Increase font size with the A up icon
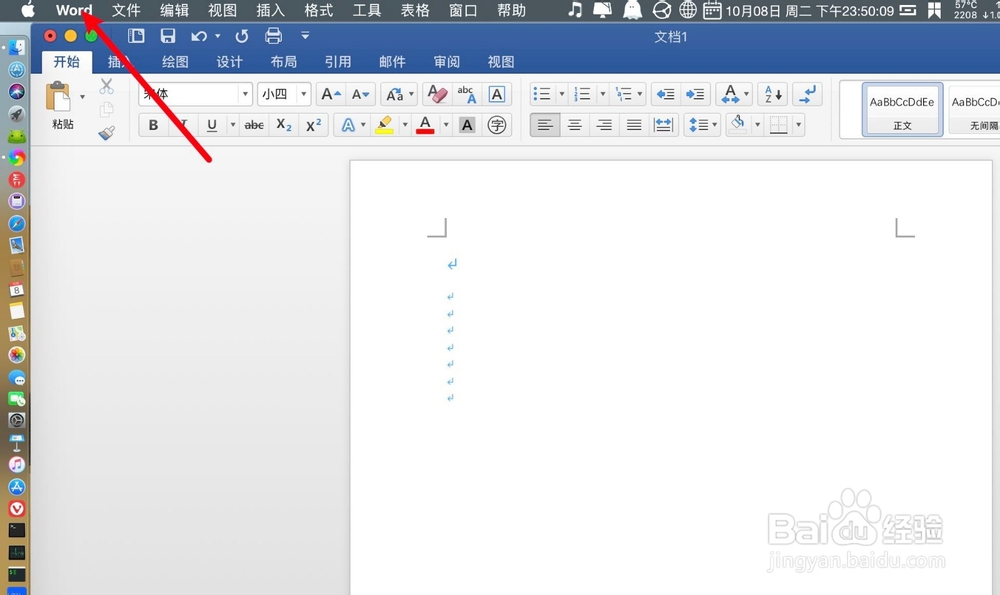Screen dimensions: 1000x595 point(331,94)
